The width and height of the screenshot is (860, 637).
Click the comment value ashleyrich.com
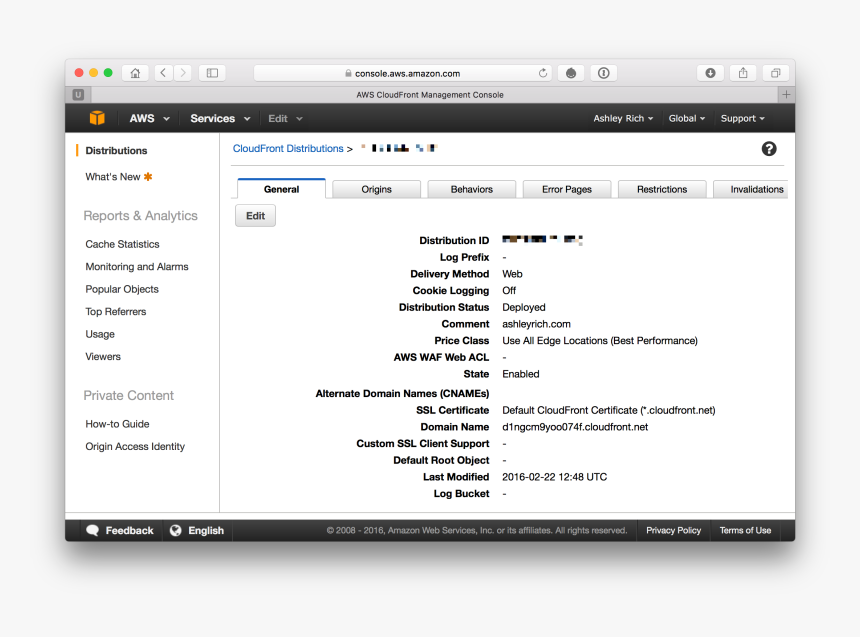(536, 324)
